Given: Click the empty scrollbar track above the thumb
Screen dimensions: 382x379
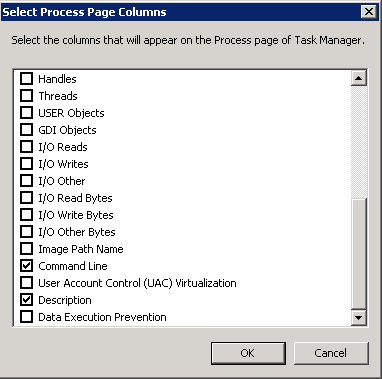Looking at the screenshot, I should pyautogui.click(x=359, y=142).
